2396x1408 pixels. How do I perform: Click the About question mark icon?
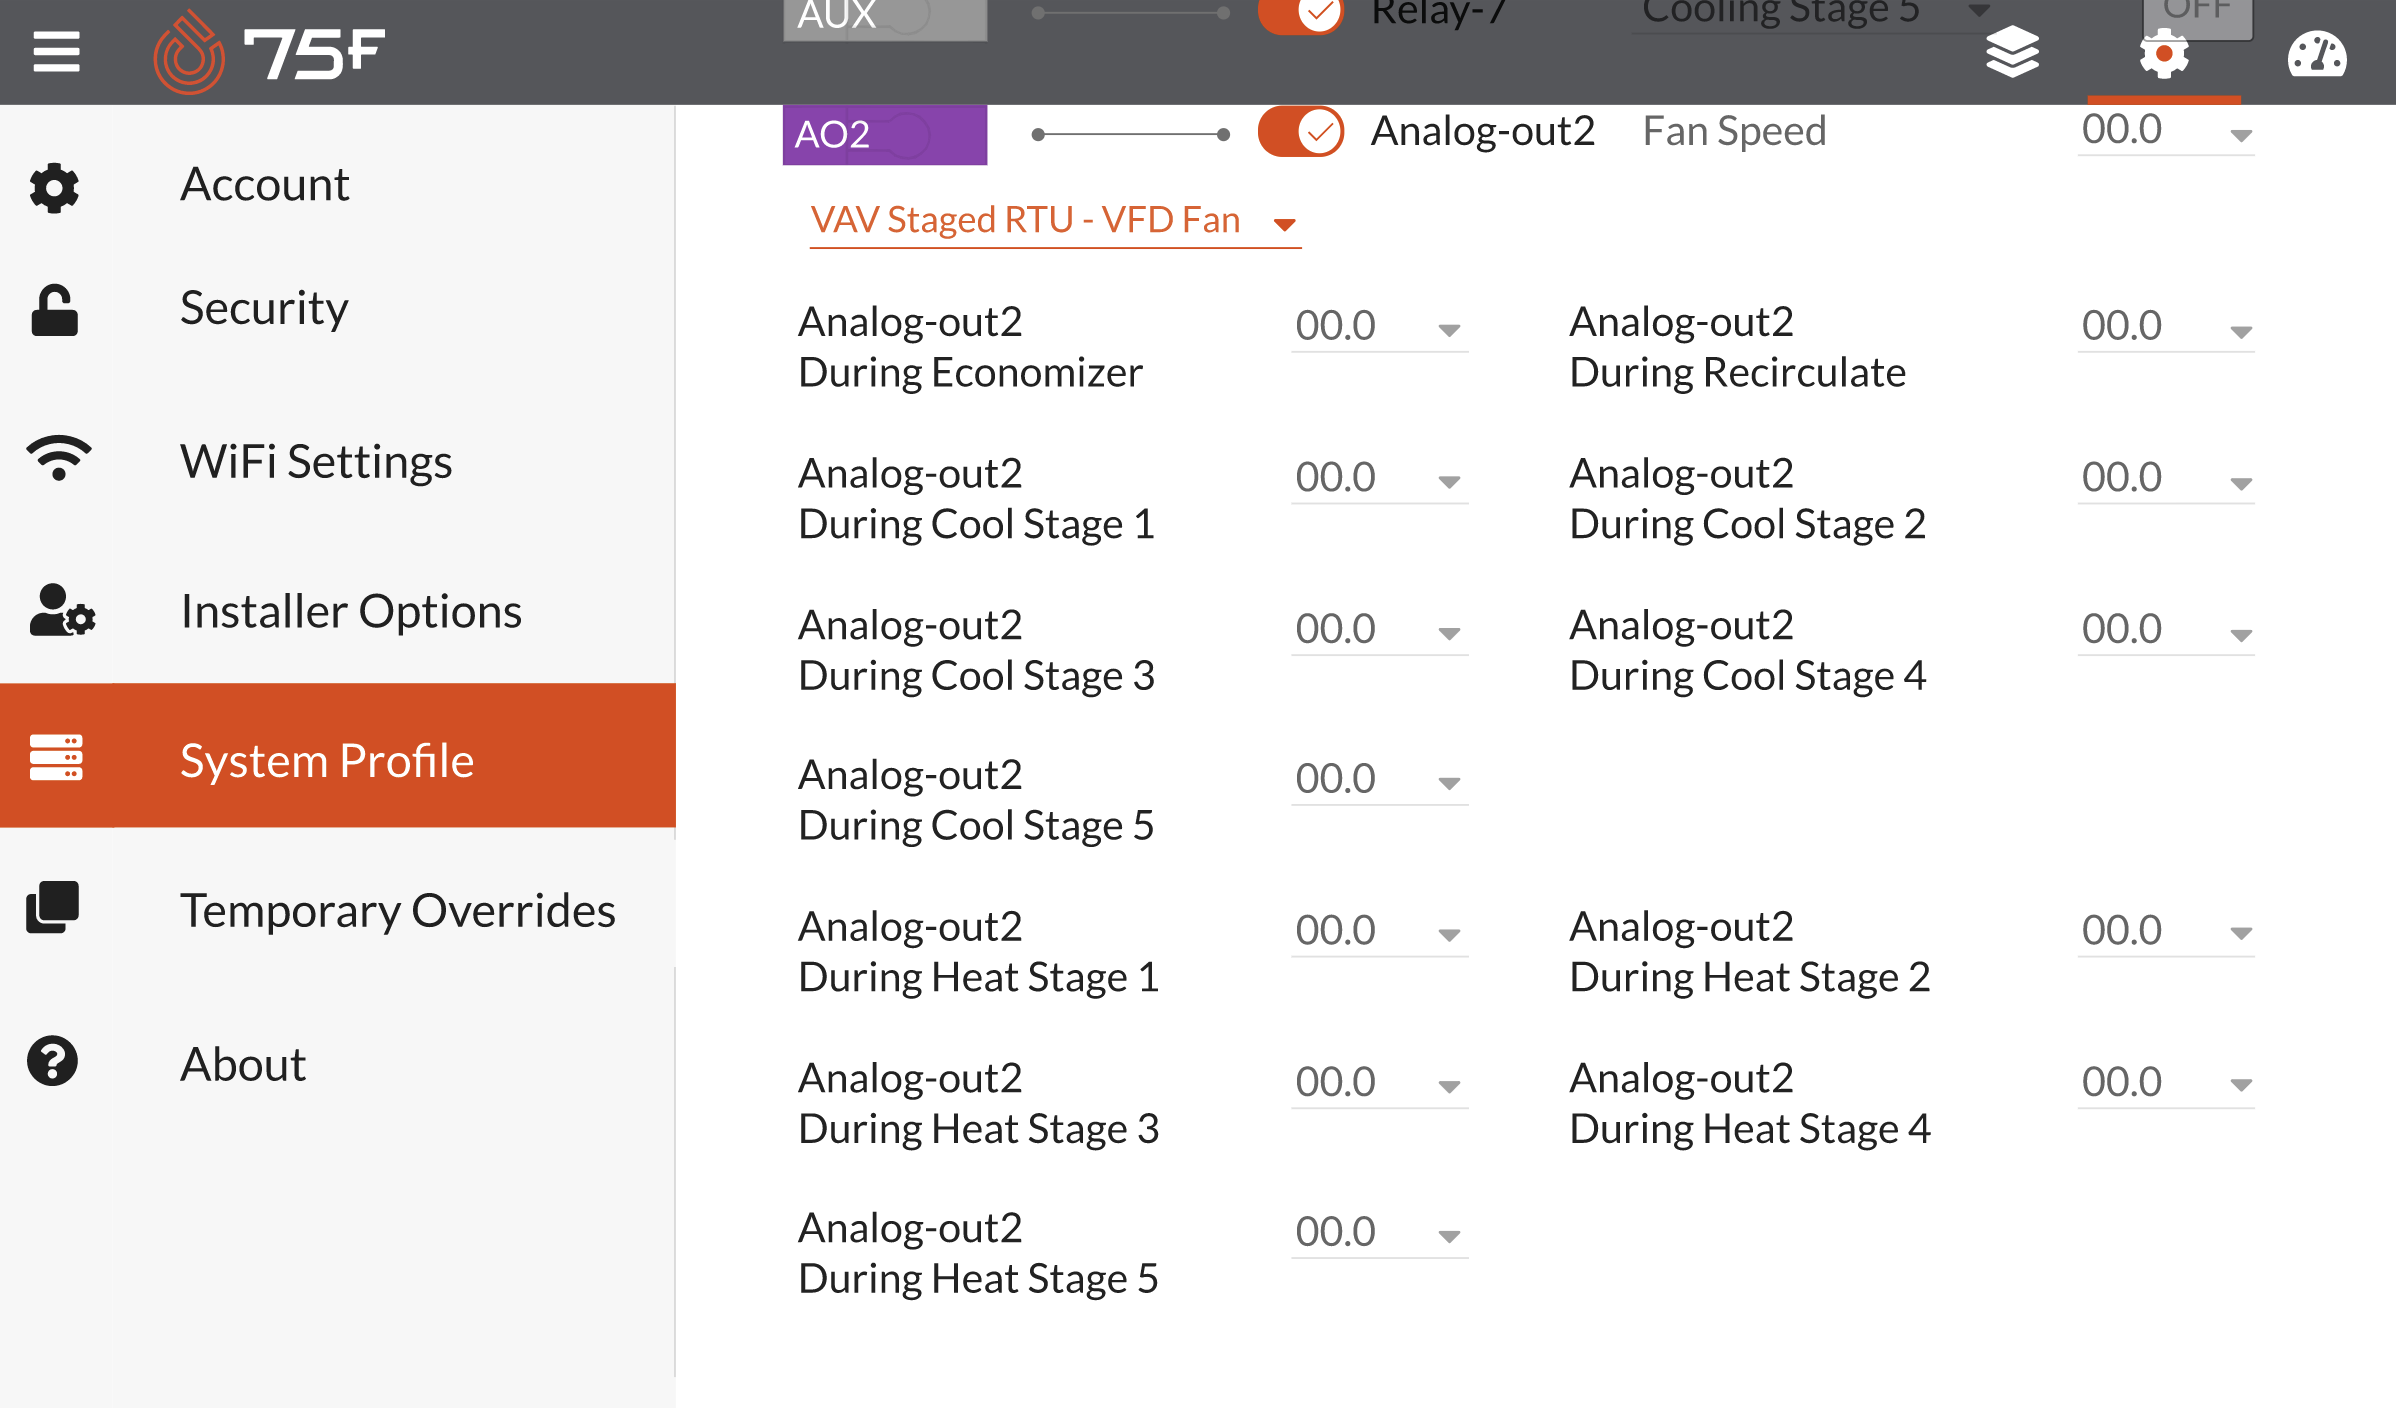53,1062
